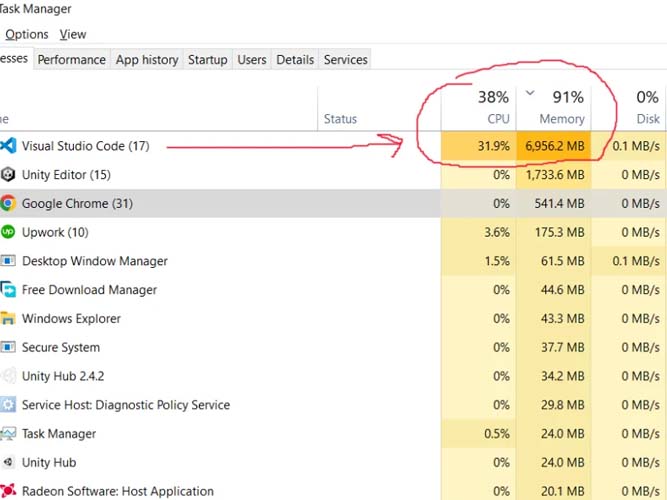
Task: Open the Options menu
Action: pos(26,34)
